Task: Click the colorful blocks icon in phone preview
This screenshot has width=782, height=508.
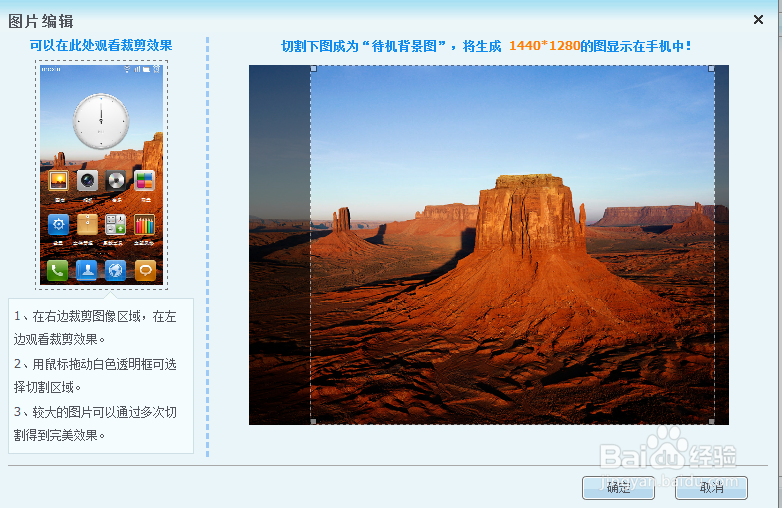Action: click(x=144, y=180)
